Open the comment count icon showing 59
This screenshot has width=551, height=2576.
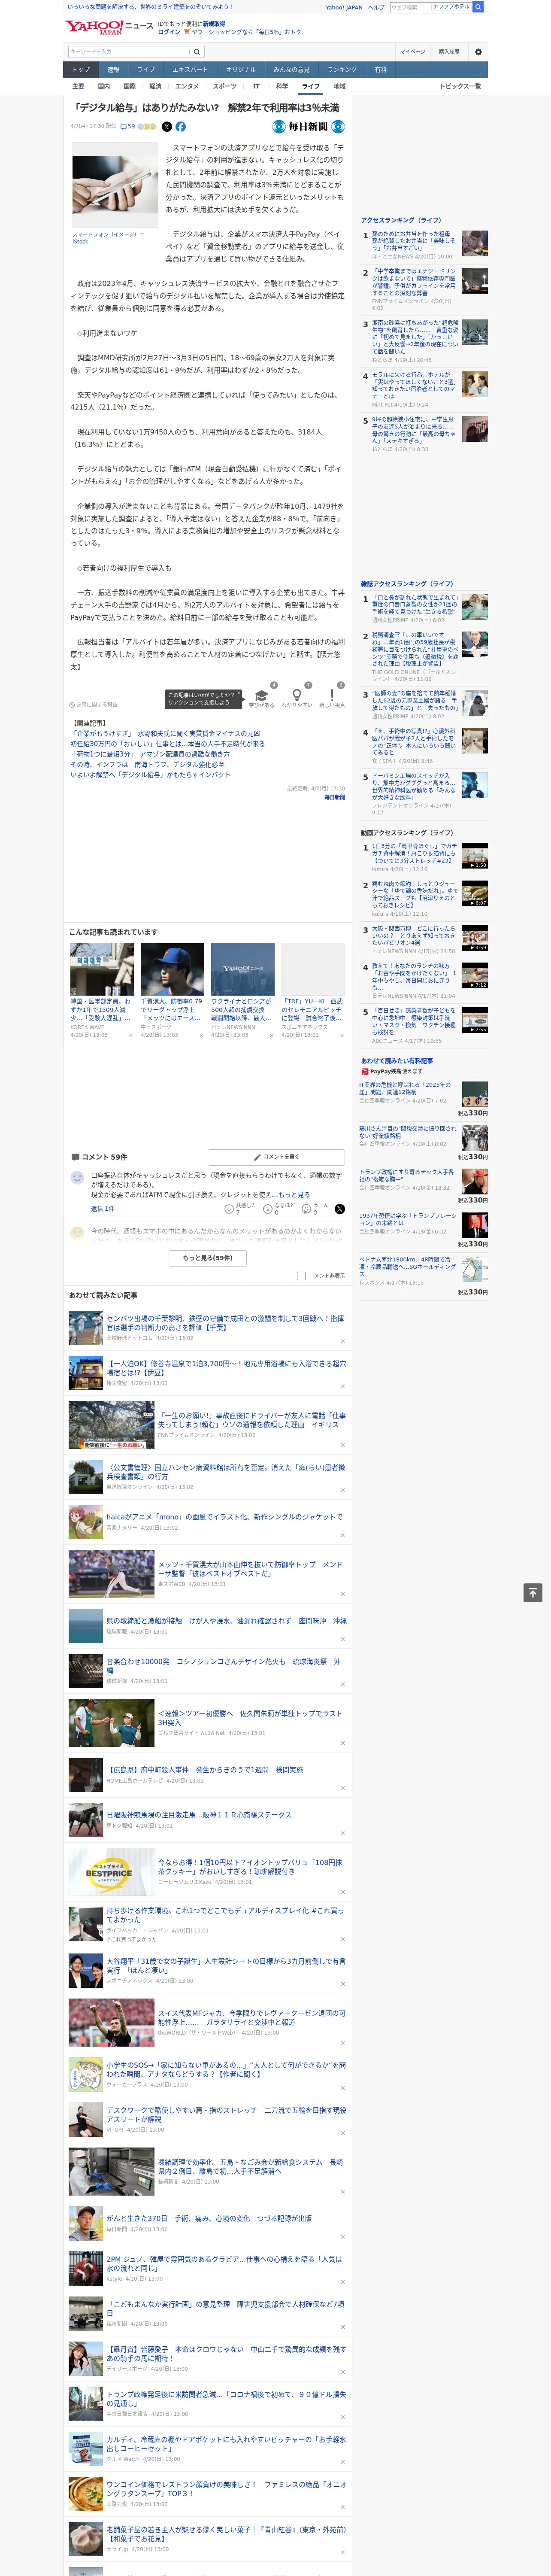coord(128,127)
